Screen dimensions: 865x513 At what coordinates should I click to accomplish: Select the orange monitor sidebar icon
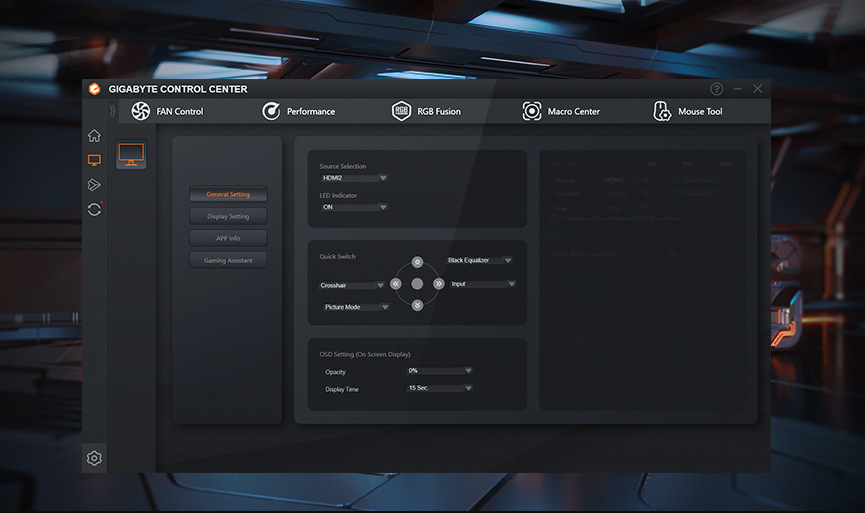tap(94, 161)
